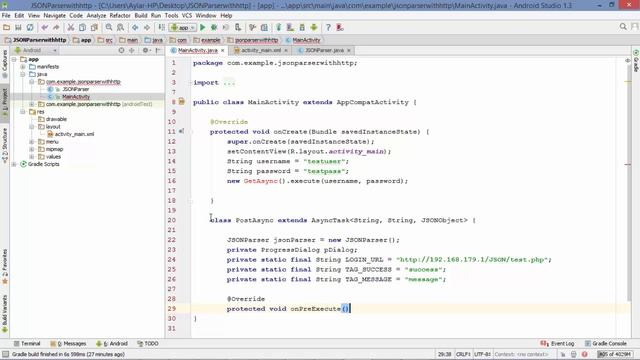
Task: Open Project panel settings gear
Action: point(145,50)
